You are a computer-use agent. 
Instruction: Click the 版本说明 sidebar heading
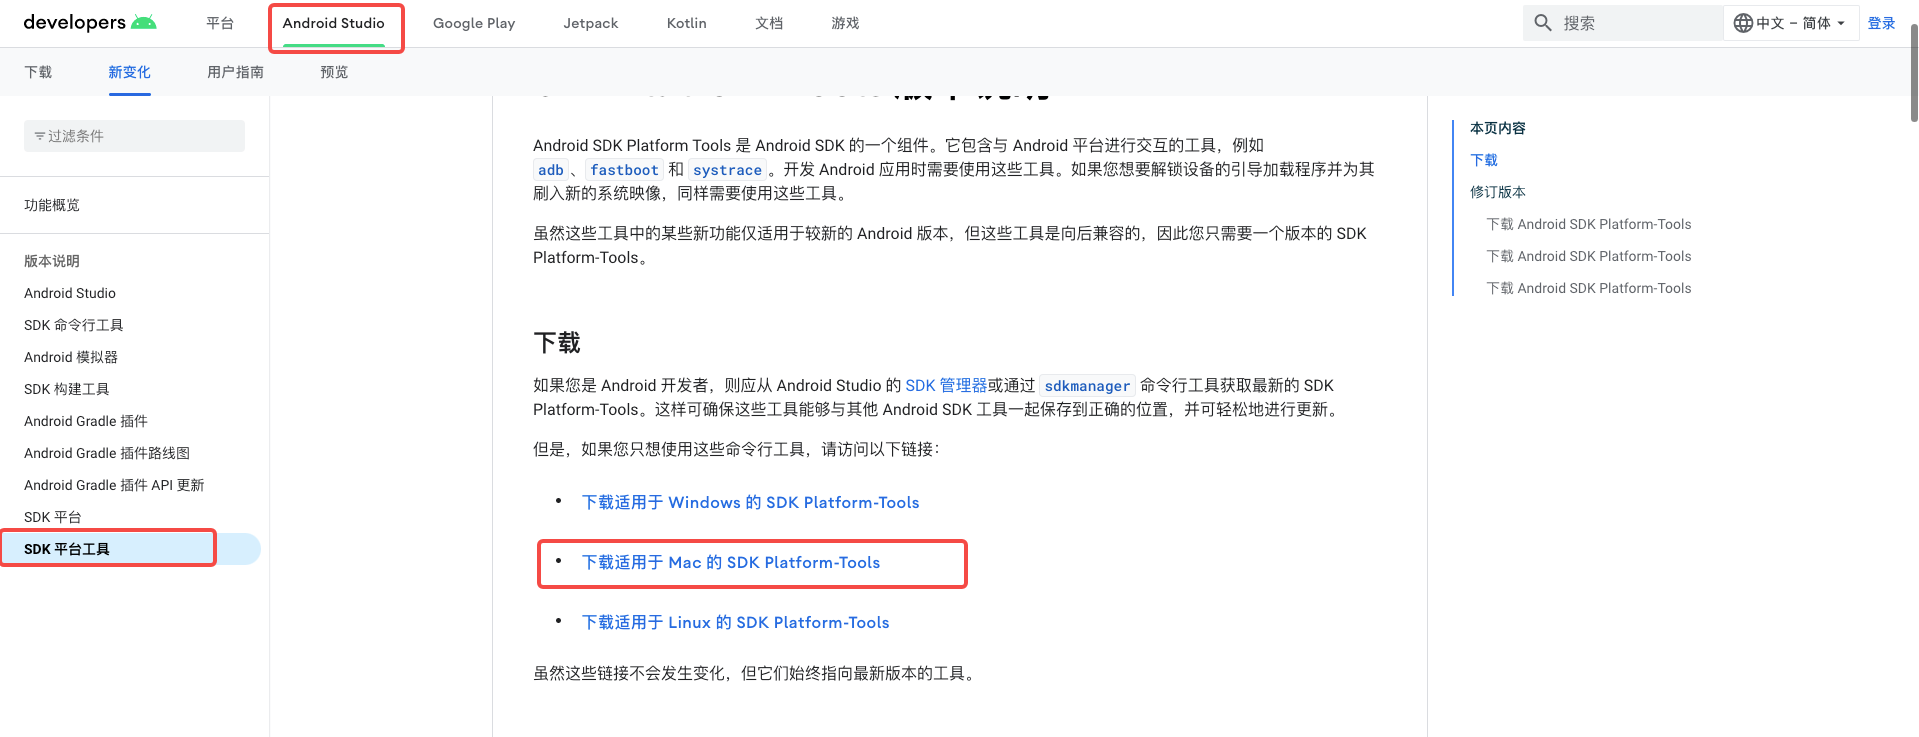[x=52, y=261]
